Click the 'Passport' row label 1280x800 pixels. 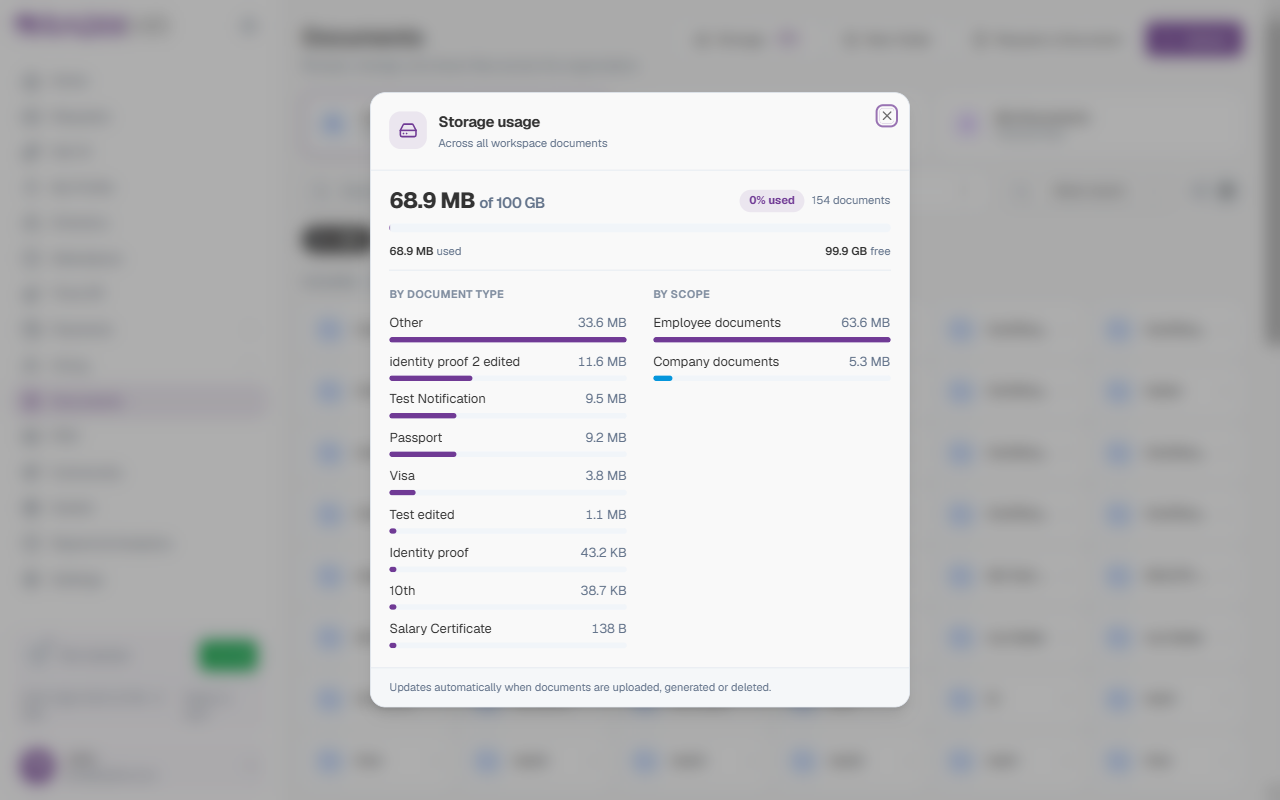click(x=416, y=438)
